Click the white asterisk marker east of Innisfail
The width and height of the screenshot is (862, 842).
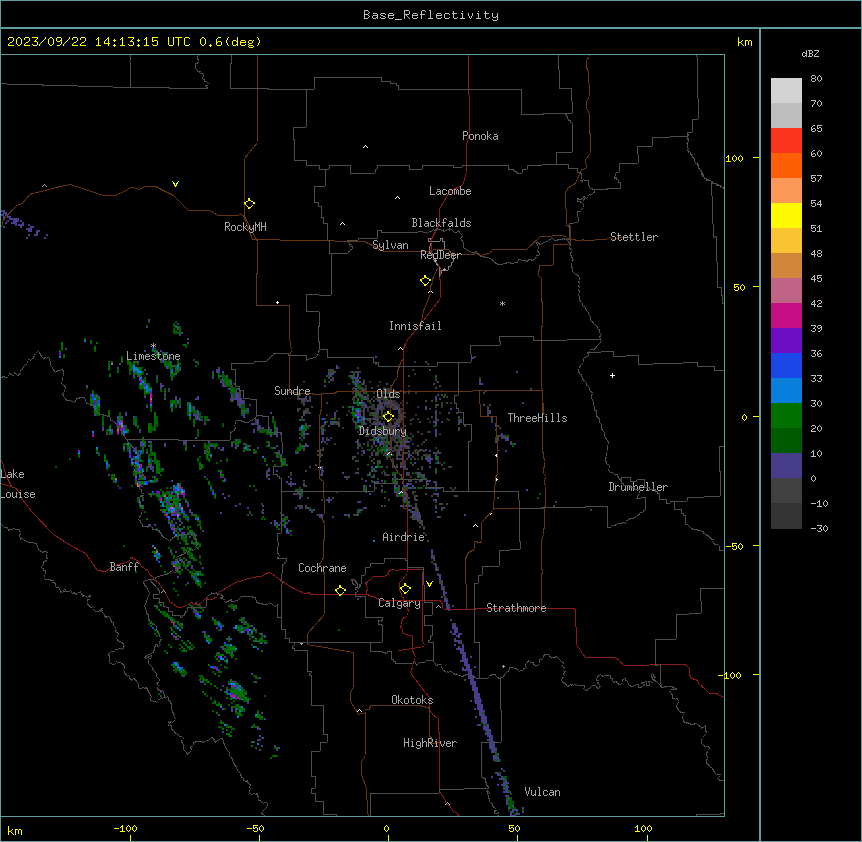(x=502, y=303)
